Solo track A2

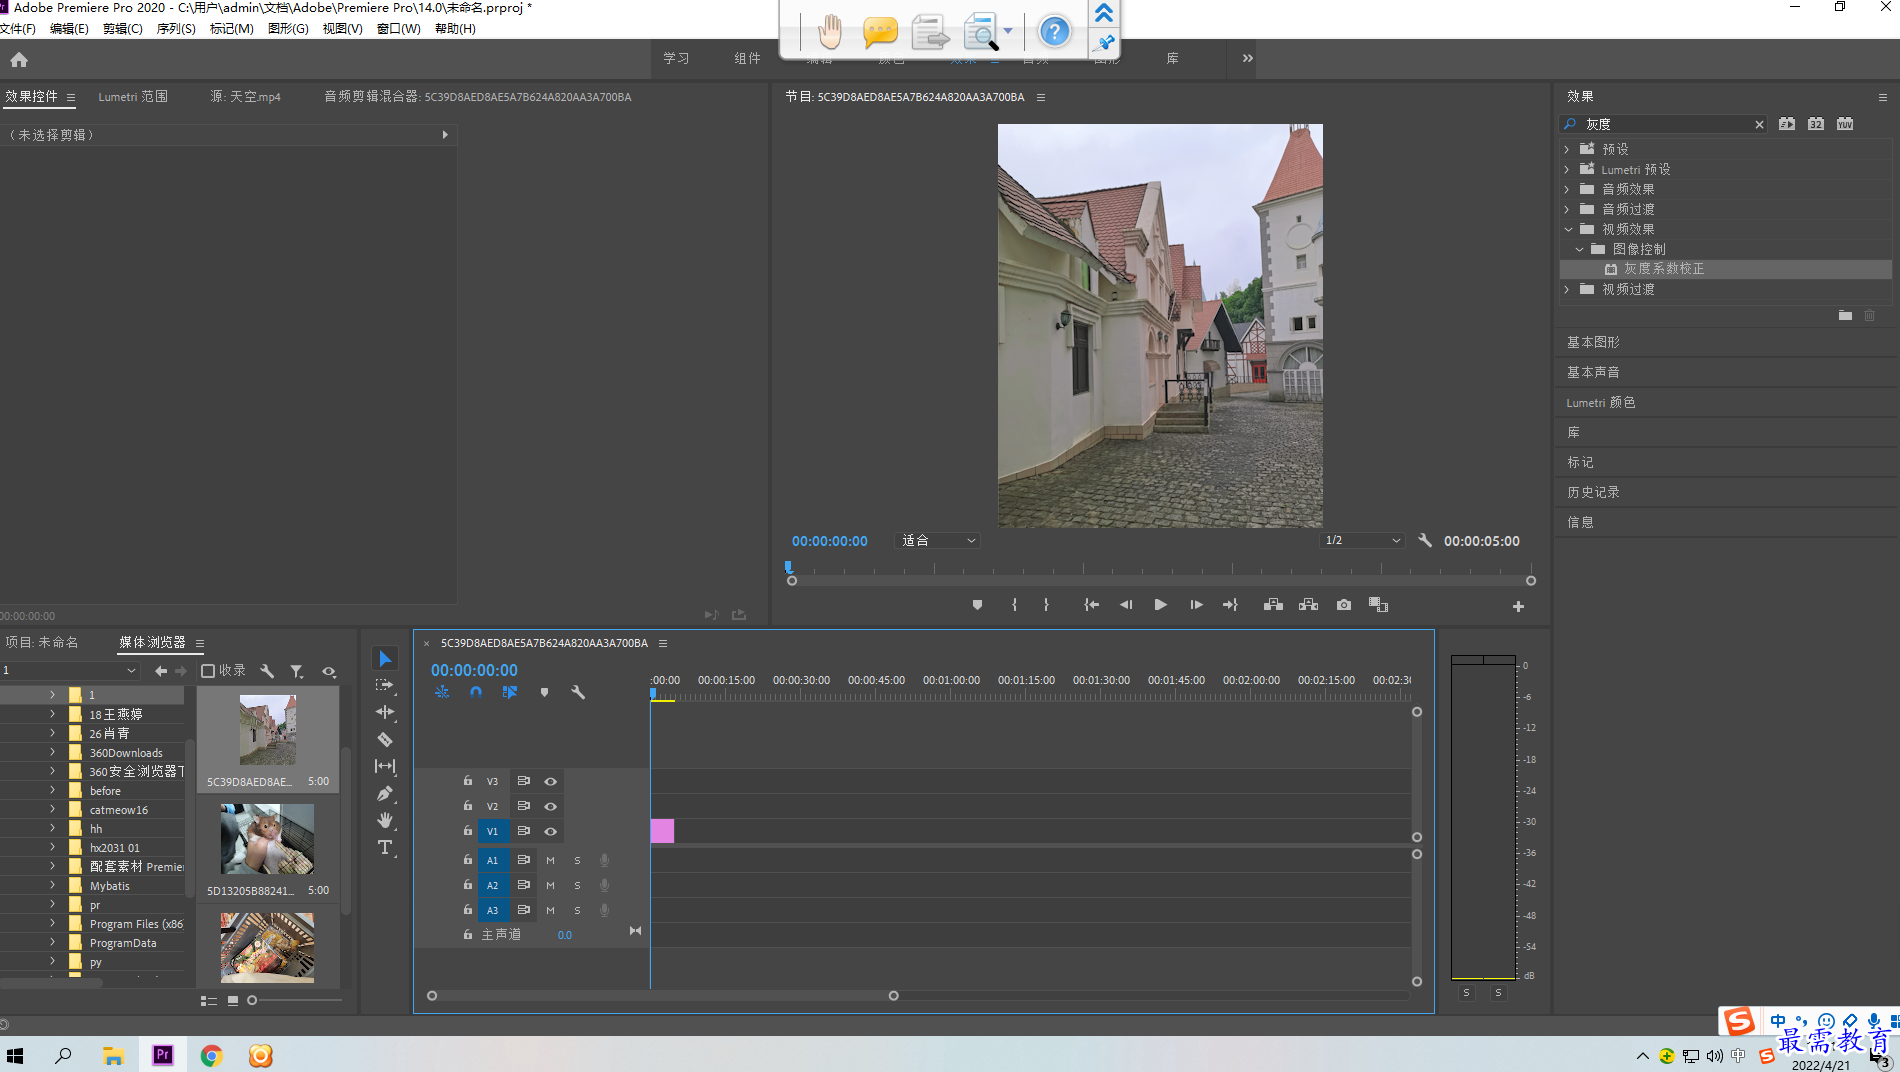(577, 885)
